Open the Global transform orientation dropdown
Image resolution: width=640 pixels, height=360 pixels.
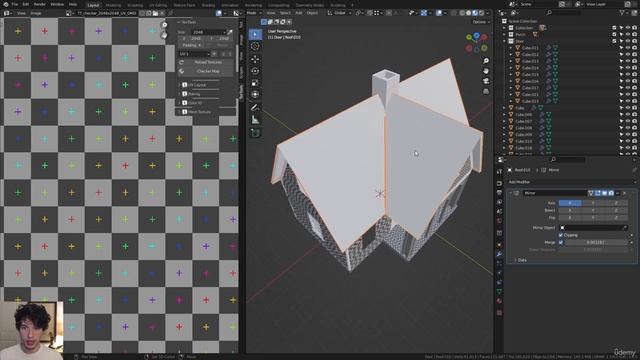[x=340, y=13]
